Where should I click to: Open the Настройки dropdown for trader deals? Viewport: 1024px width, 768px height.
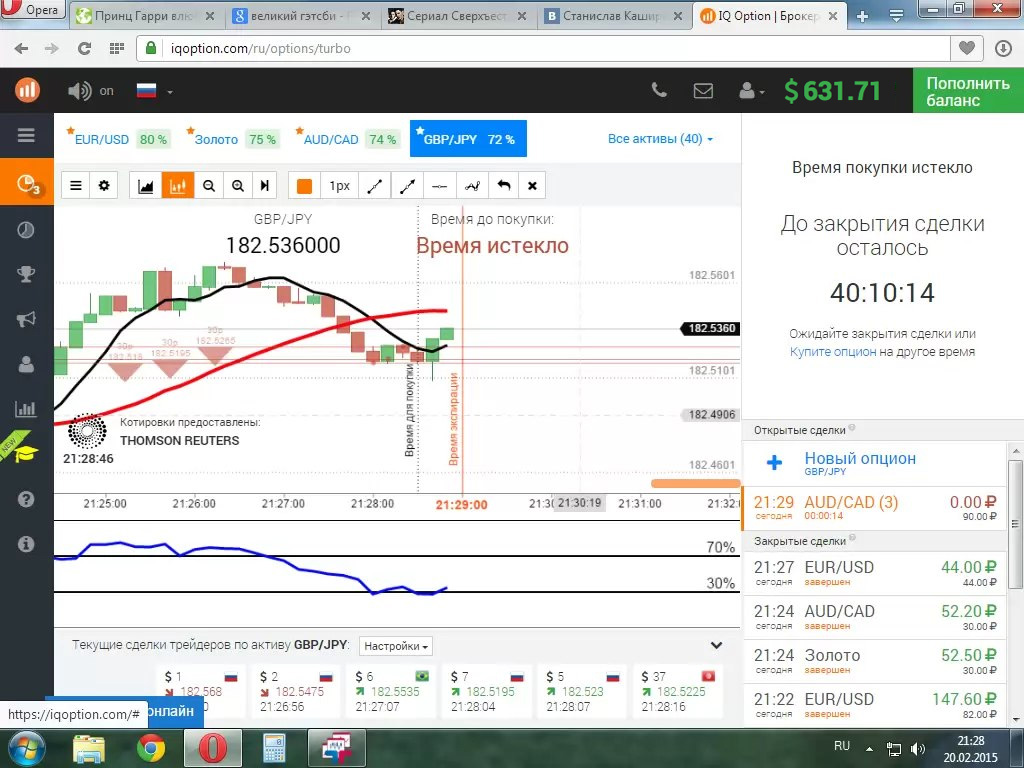pyautogui.click(x=396, y=646)
